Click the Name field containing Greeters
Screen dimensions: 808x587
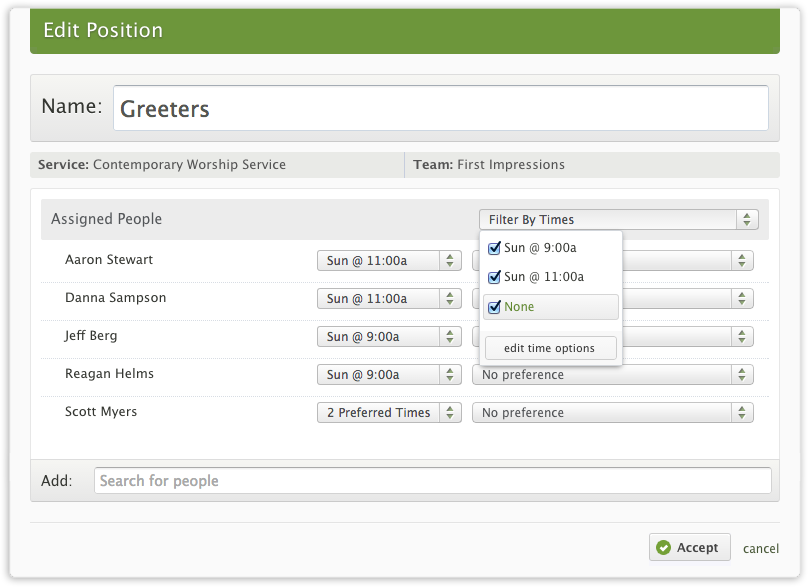(x=440, y=108)
